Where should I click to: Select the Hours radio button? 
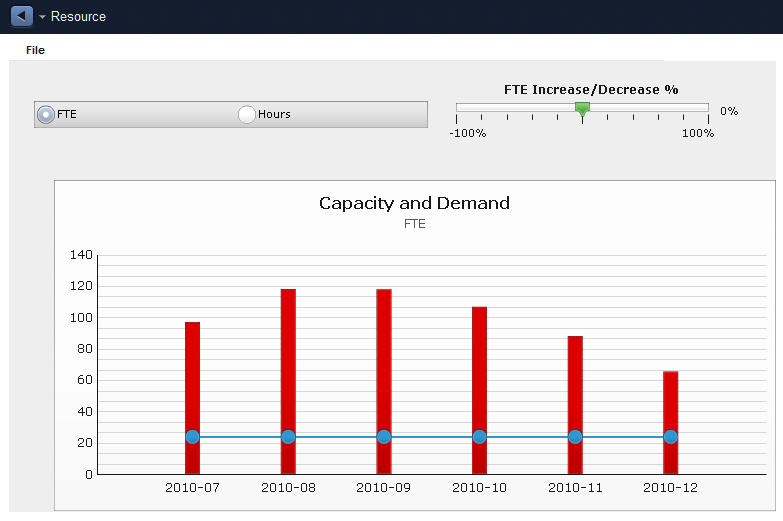pos(247,114)
